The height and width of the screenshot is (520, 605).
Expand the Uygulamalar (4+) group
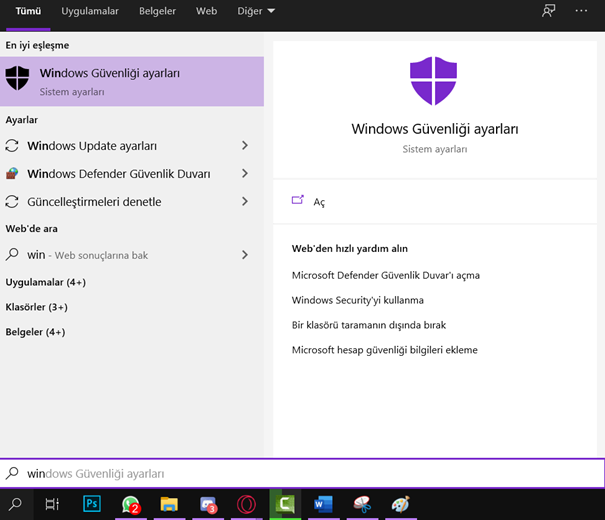coord(46,282)
